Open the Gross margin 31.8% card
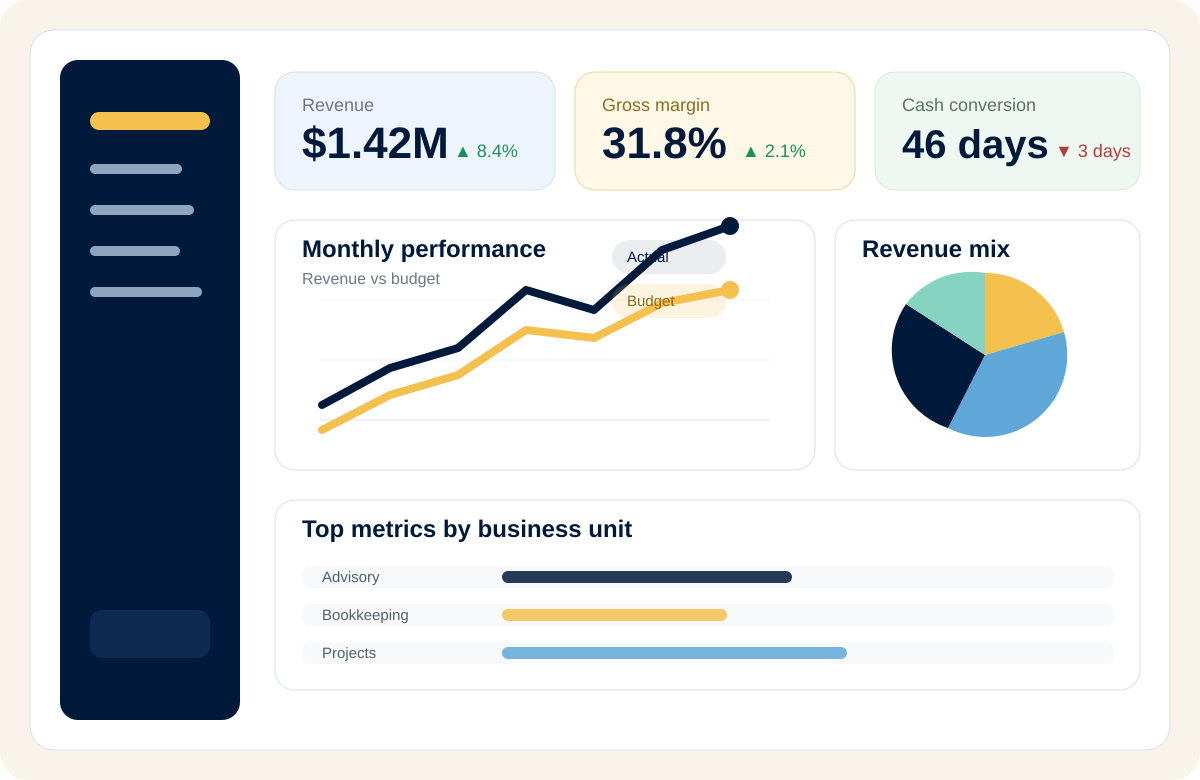 click(715, 131)
